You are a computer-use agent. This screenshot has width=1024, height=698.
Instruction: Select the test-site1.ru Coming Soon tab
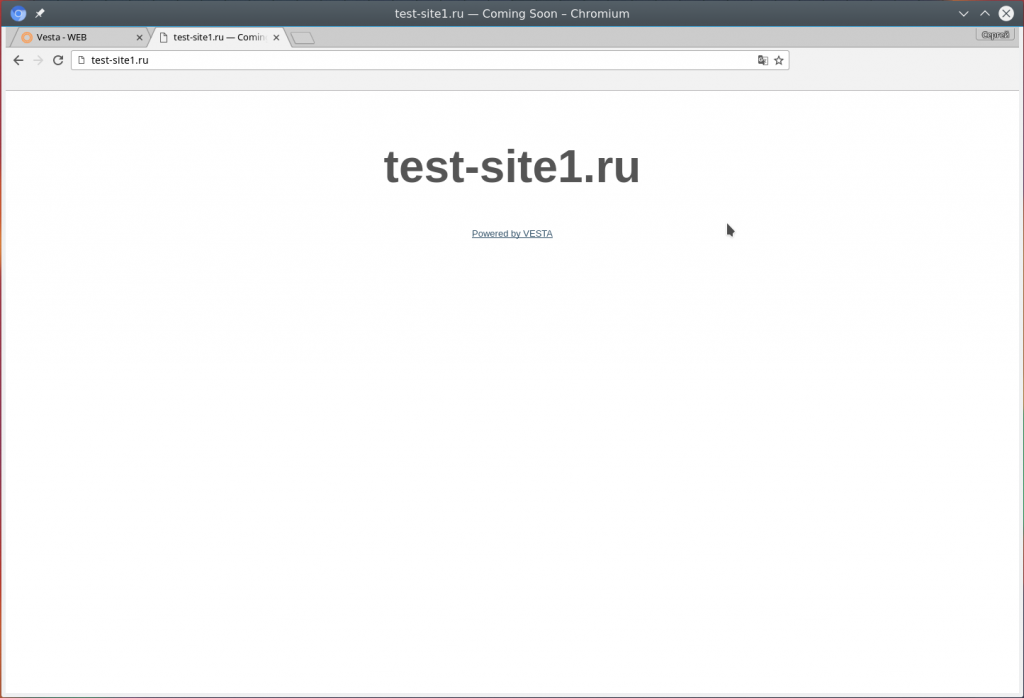point(219,37)
